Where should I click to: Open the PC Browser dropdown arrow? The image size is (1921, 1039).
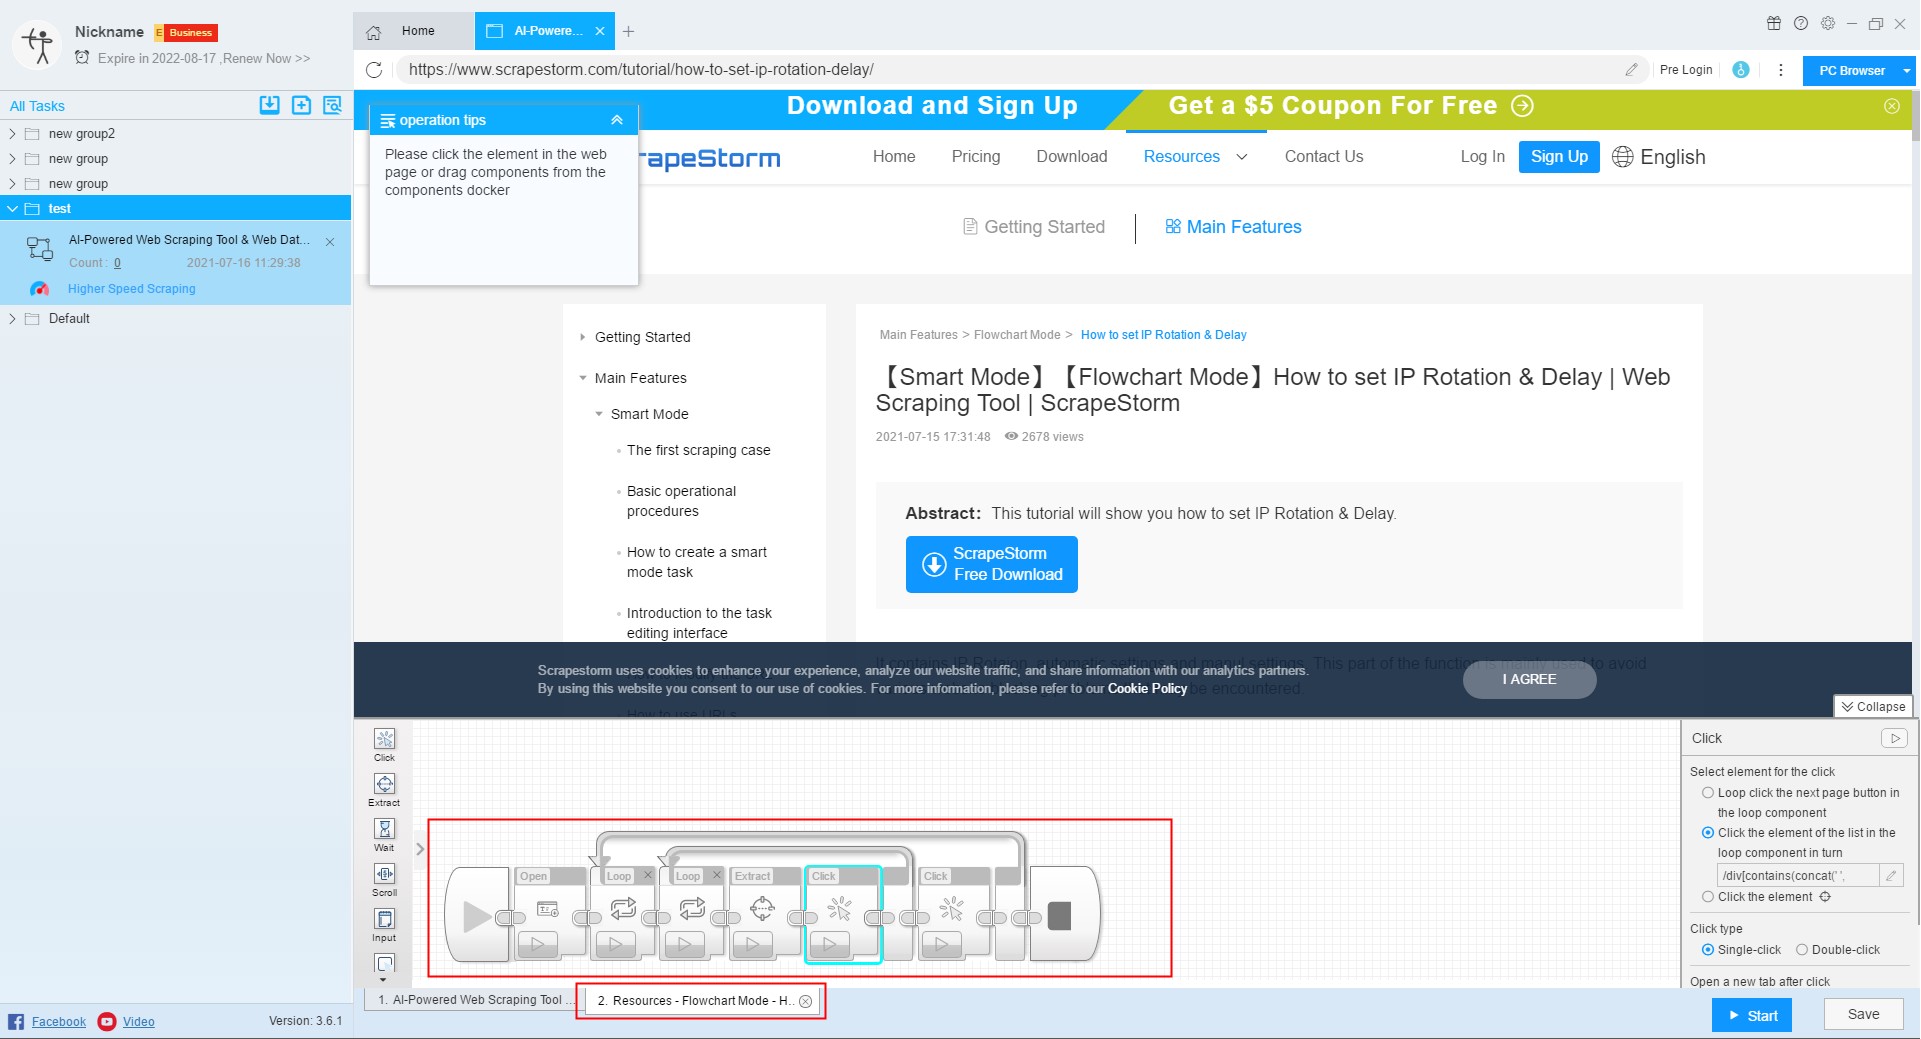point(1906,71)
